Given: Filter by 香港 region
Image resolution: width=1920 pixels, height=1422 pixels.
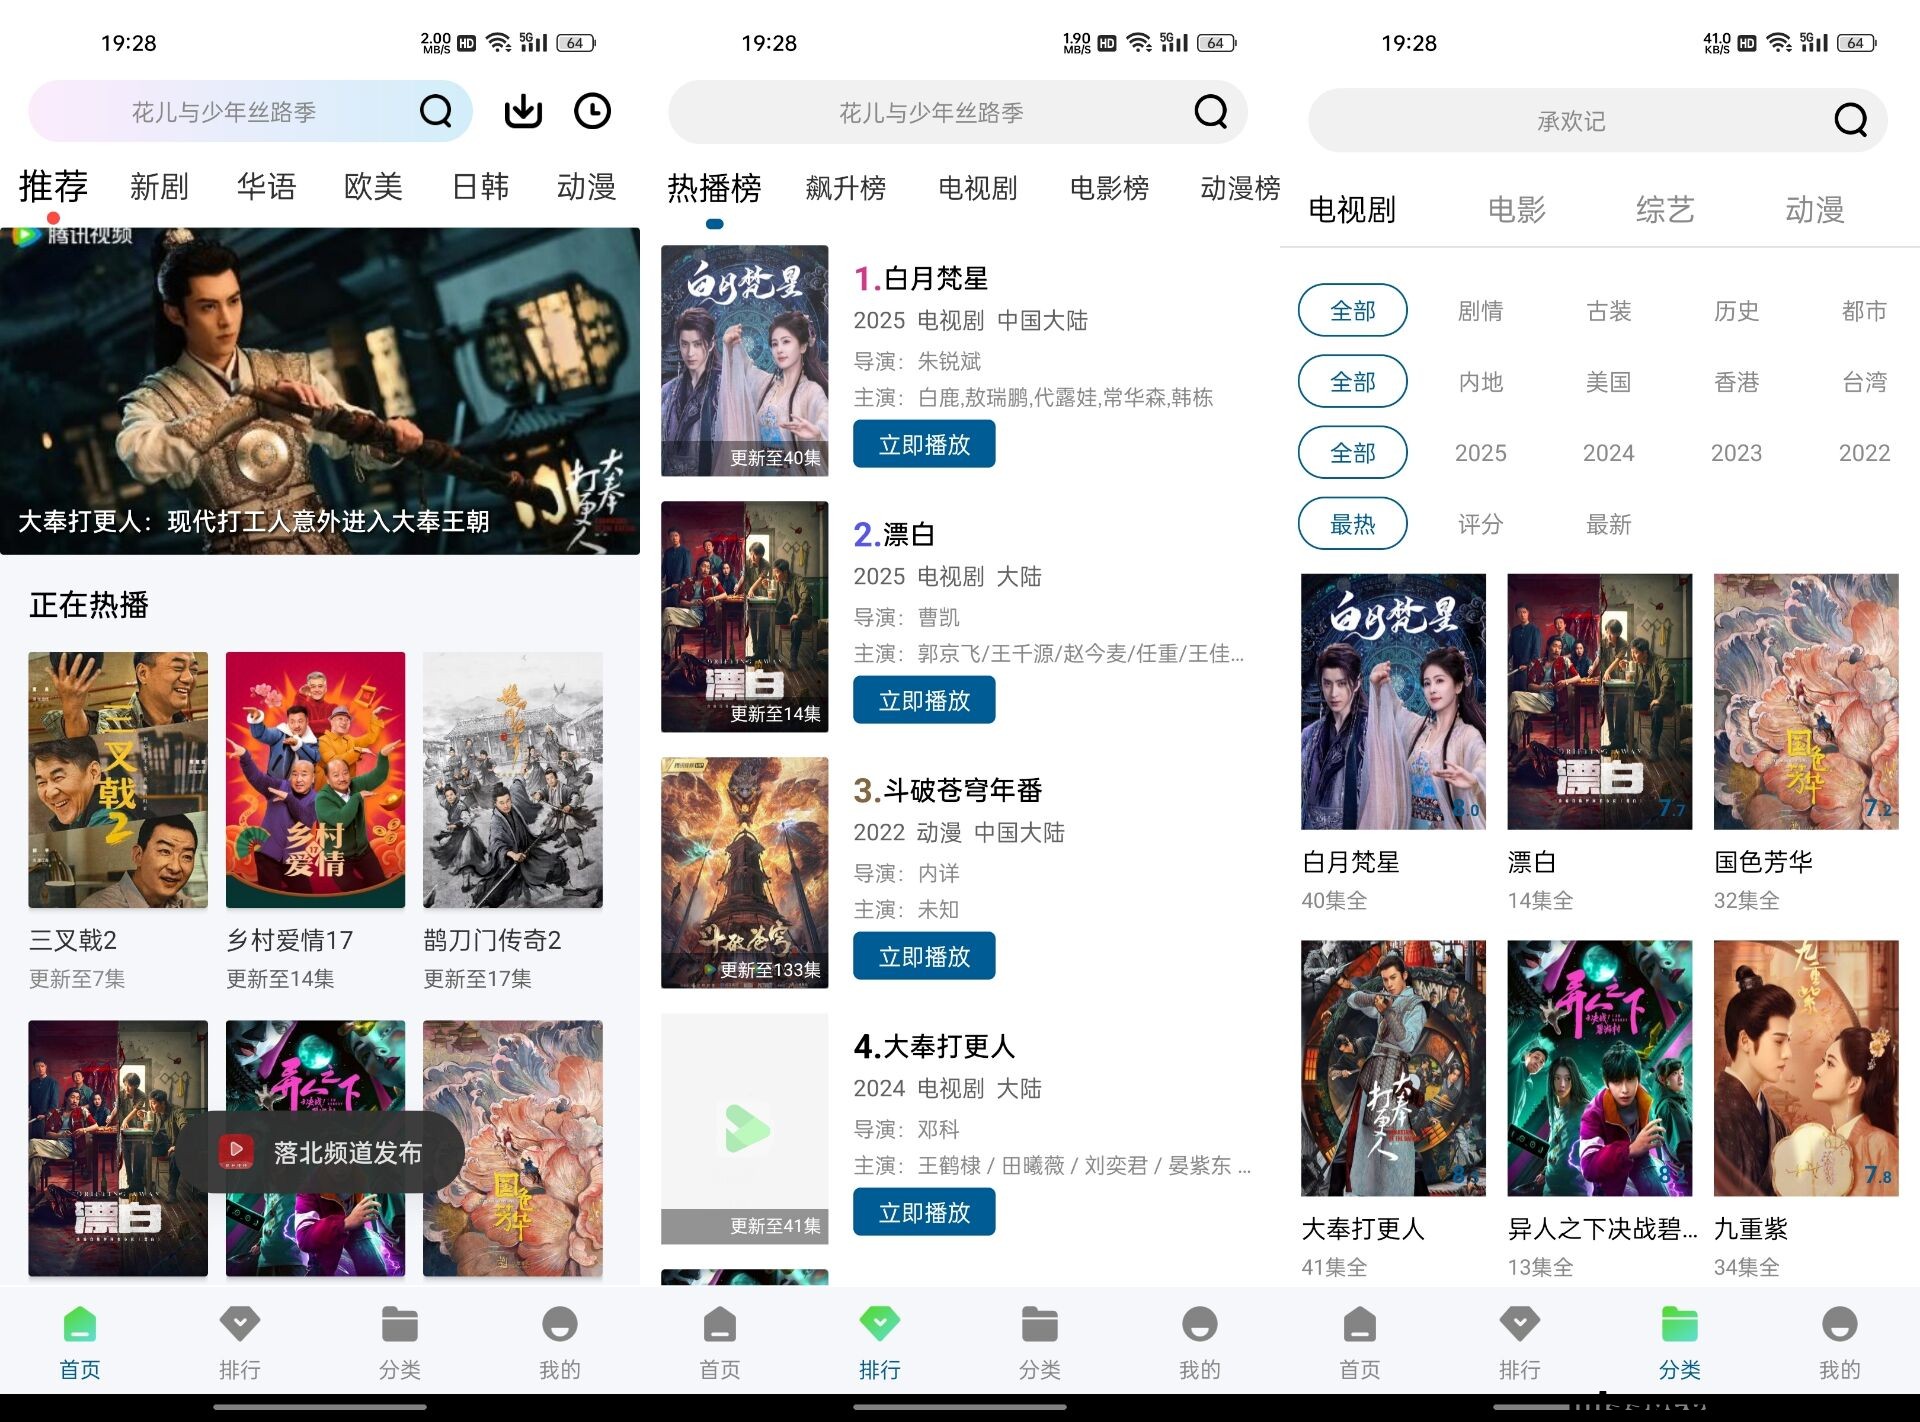Looking at the screenshot, I should click(1736, 382).
